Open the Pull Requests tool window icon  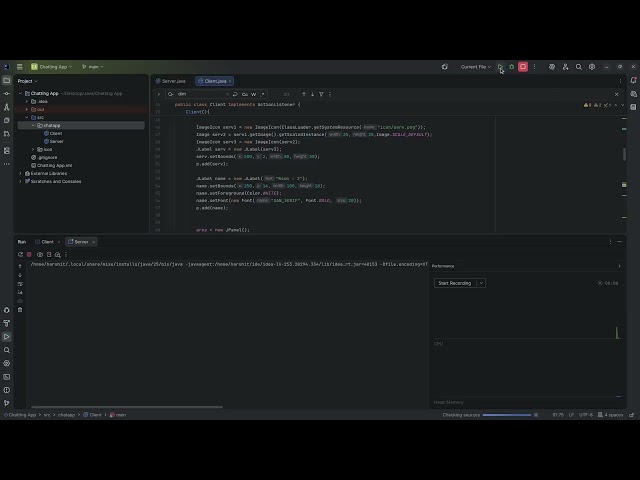click(7, 134)
